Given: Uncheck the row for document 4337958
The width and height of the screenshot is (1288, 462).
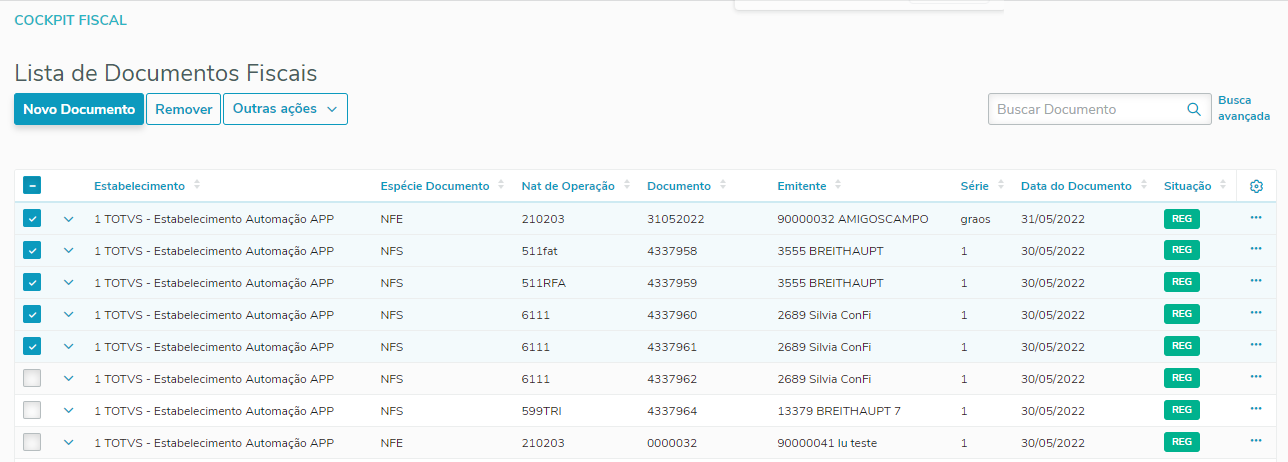Looking at the screenshot, I should point(32,251).
